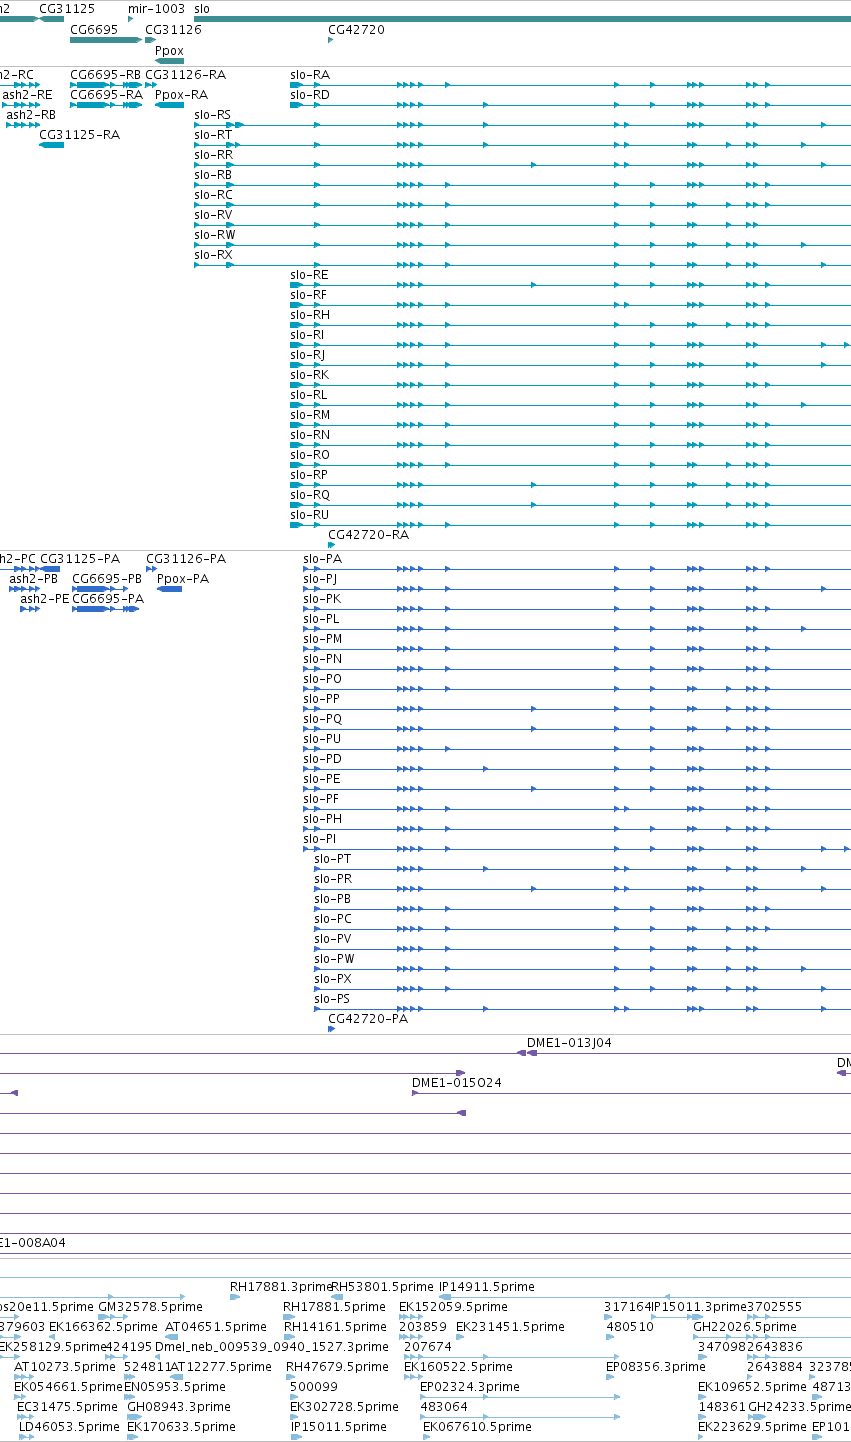Select the CG6695 gene bar

(106, 40)
